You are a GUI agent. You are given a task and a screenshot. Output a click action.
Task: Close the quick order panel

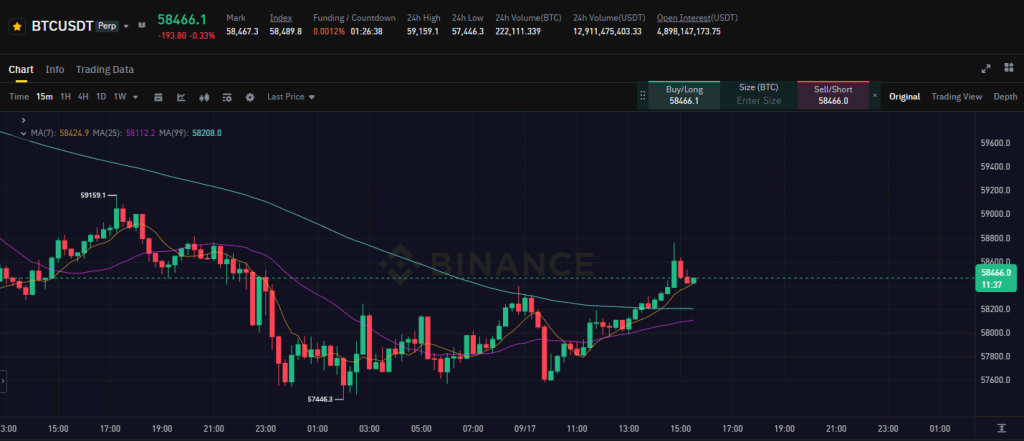[875, 95]
